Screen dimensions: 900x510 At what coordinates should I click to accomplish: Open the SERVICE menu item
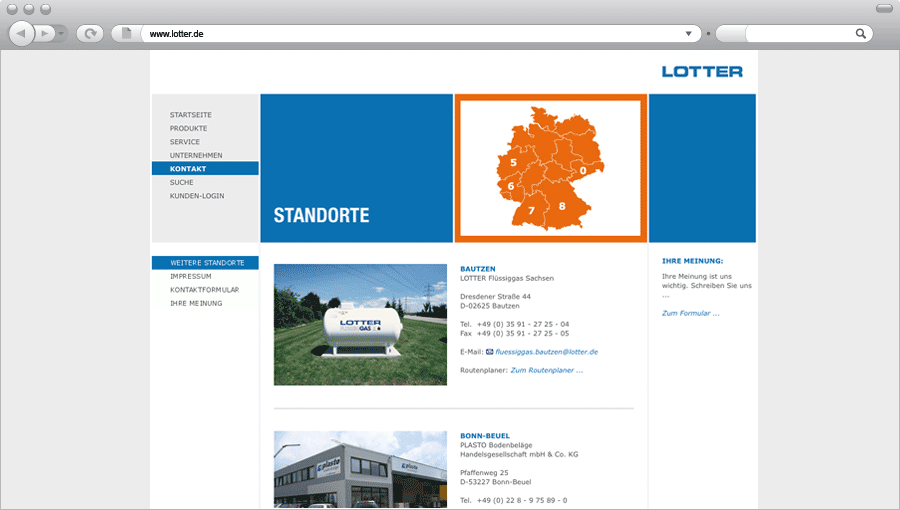[x=185, y=142]
